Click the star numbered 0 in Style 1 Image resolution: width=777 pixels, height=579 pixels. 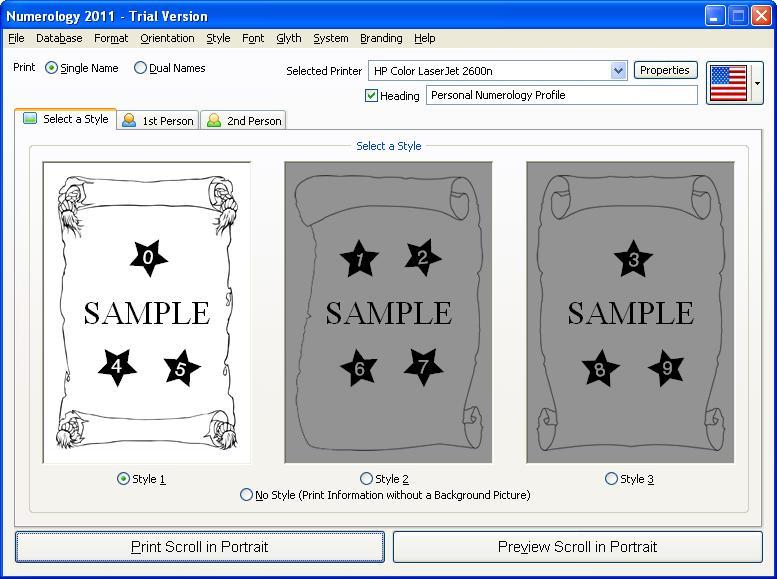click(148, 258)
